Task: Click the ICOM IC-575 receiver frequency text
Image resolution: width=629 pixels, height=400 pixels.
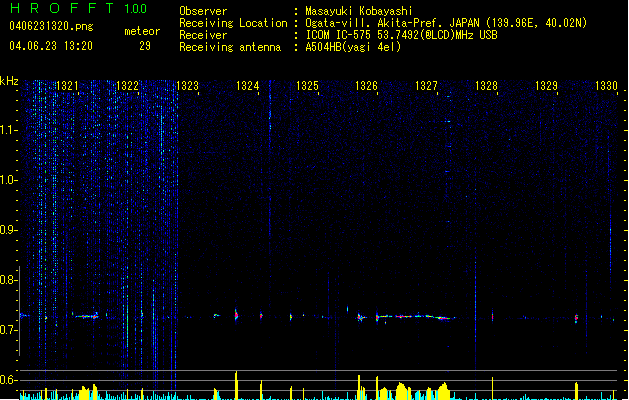Action: click(x=402, y=35)
